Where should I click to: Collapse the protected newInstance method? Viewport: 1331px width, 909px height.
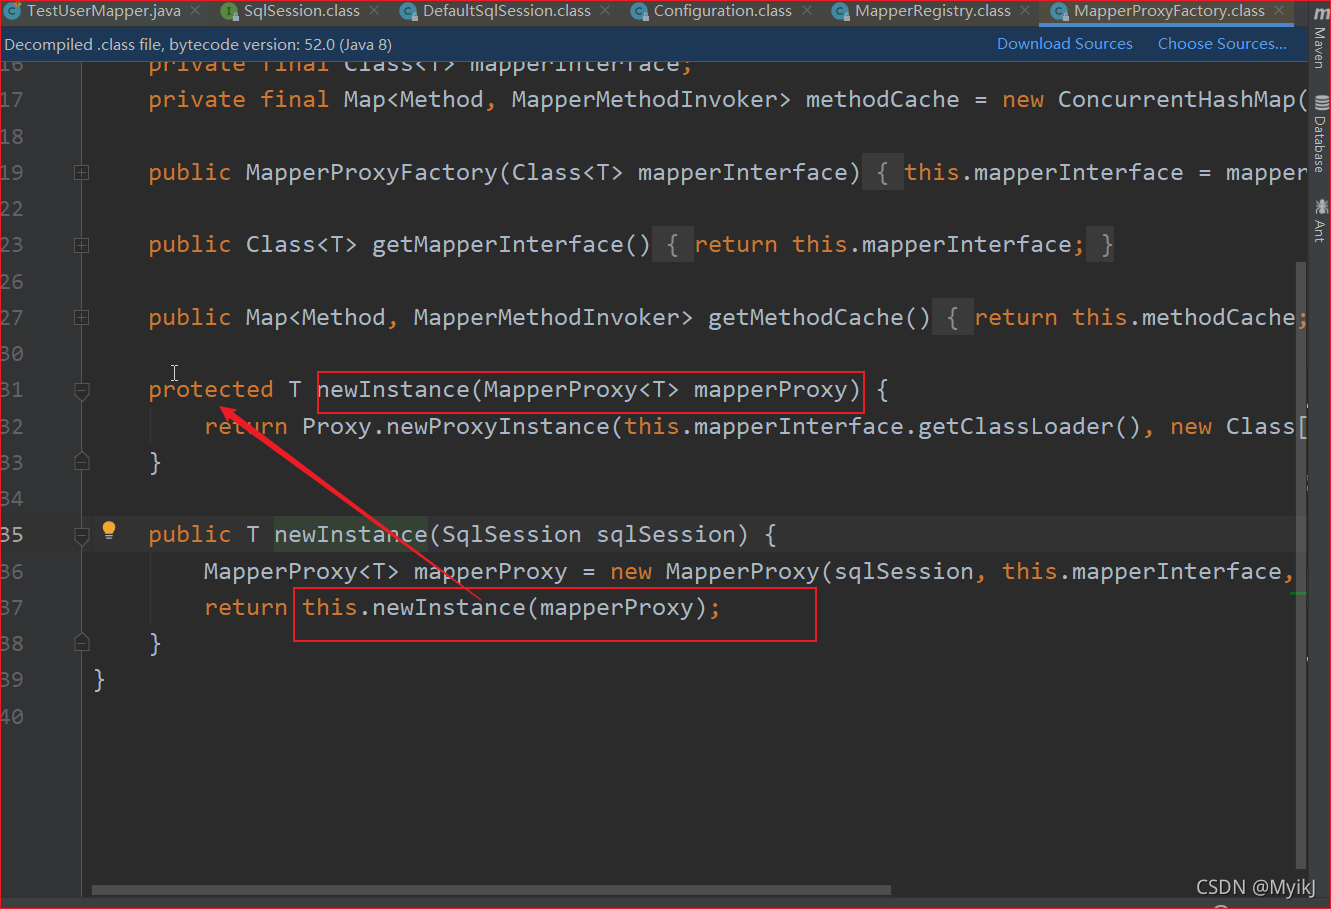coord(82,390)
